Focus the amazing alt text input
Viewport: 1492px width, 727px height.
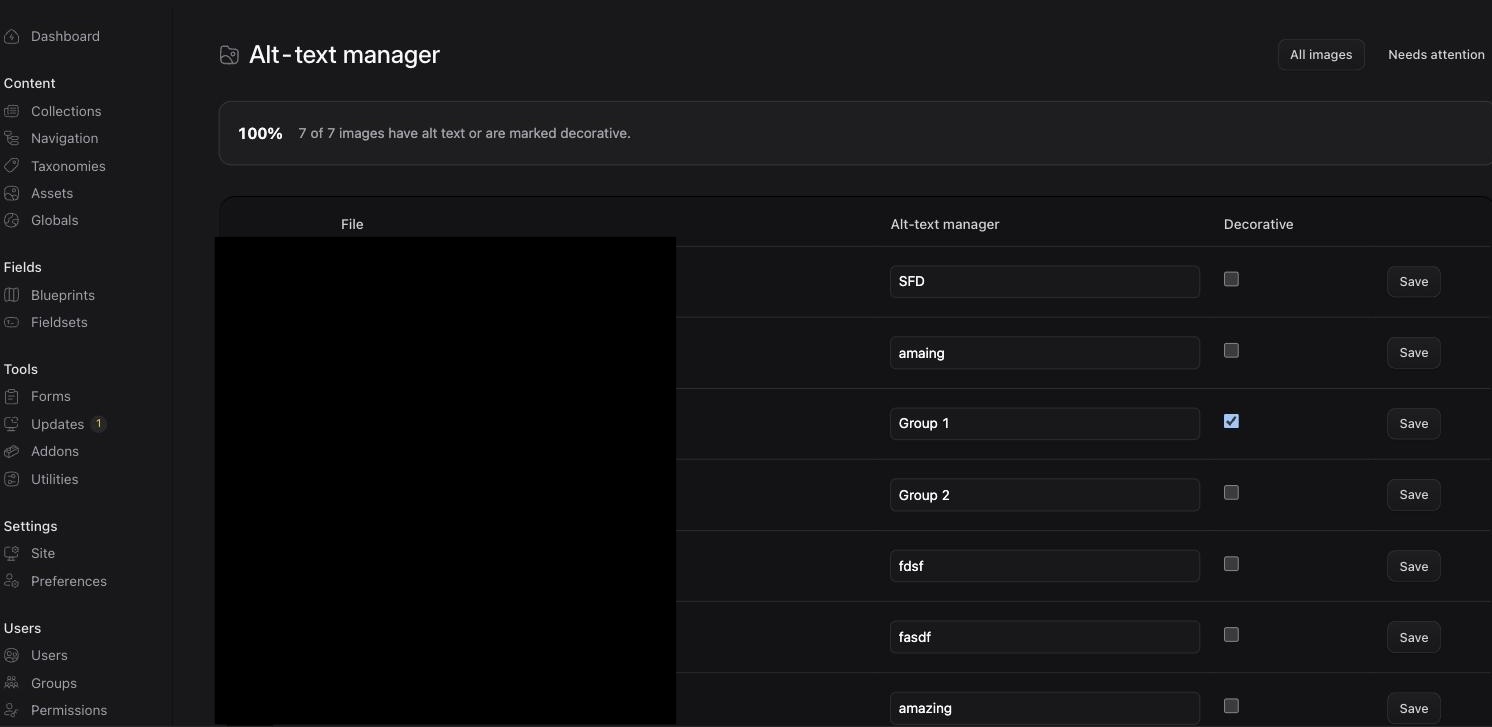coord(1045,708)
